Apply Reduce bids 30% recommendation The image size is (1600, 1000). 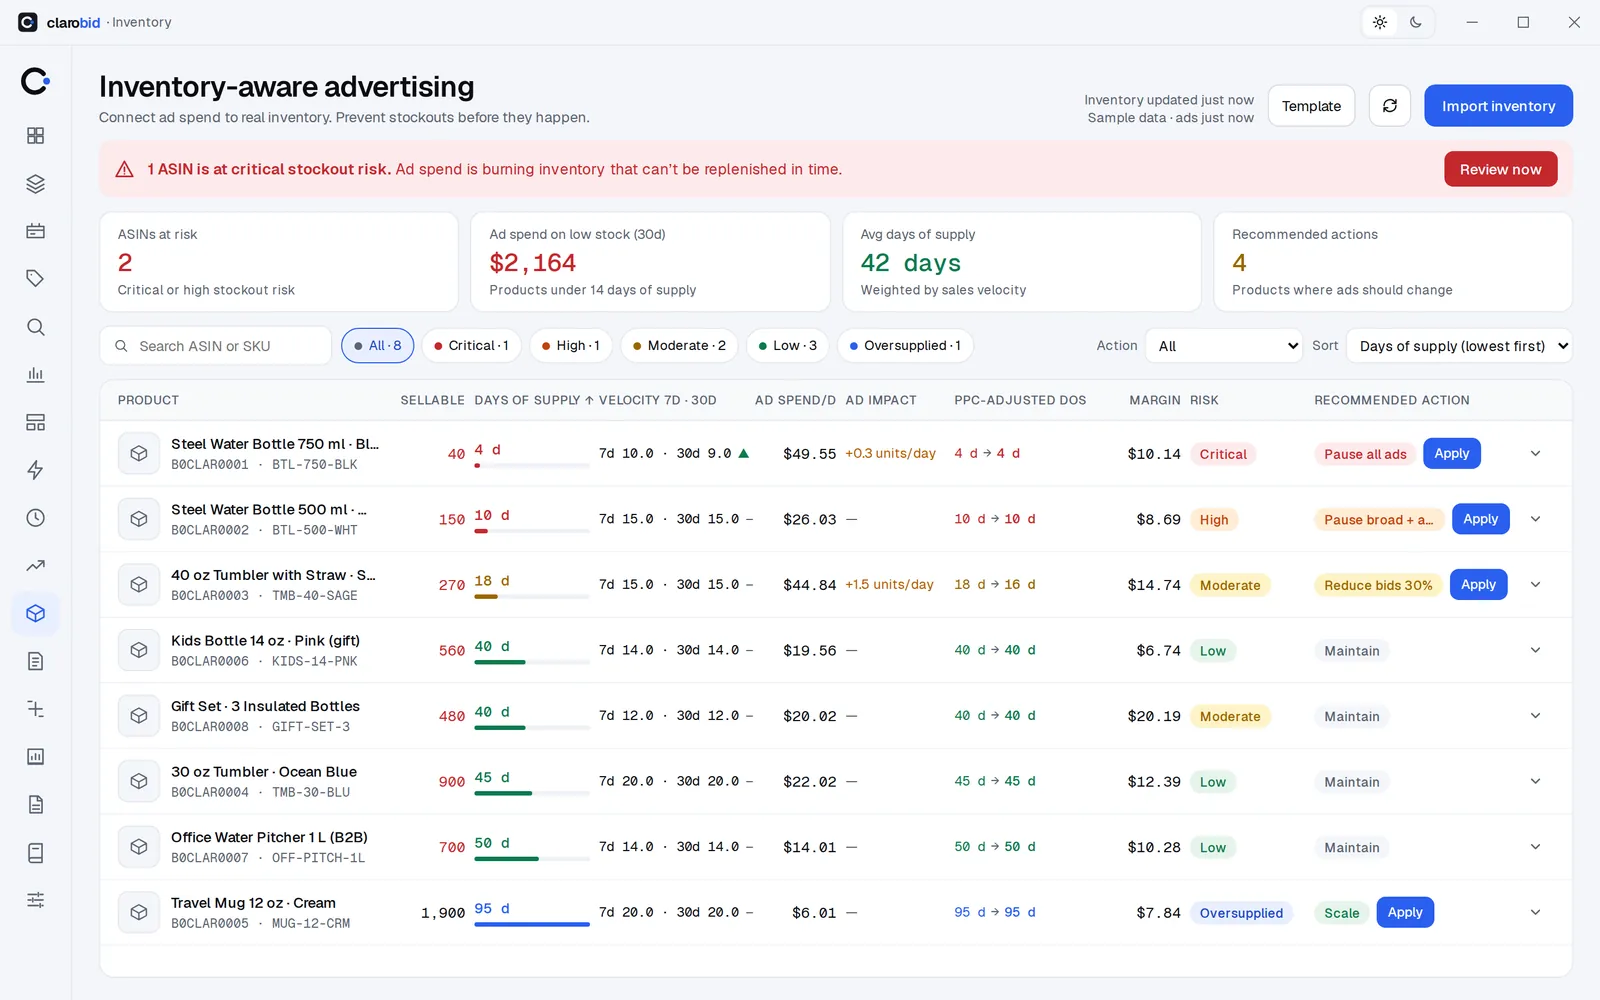[1478, 584]
